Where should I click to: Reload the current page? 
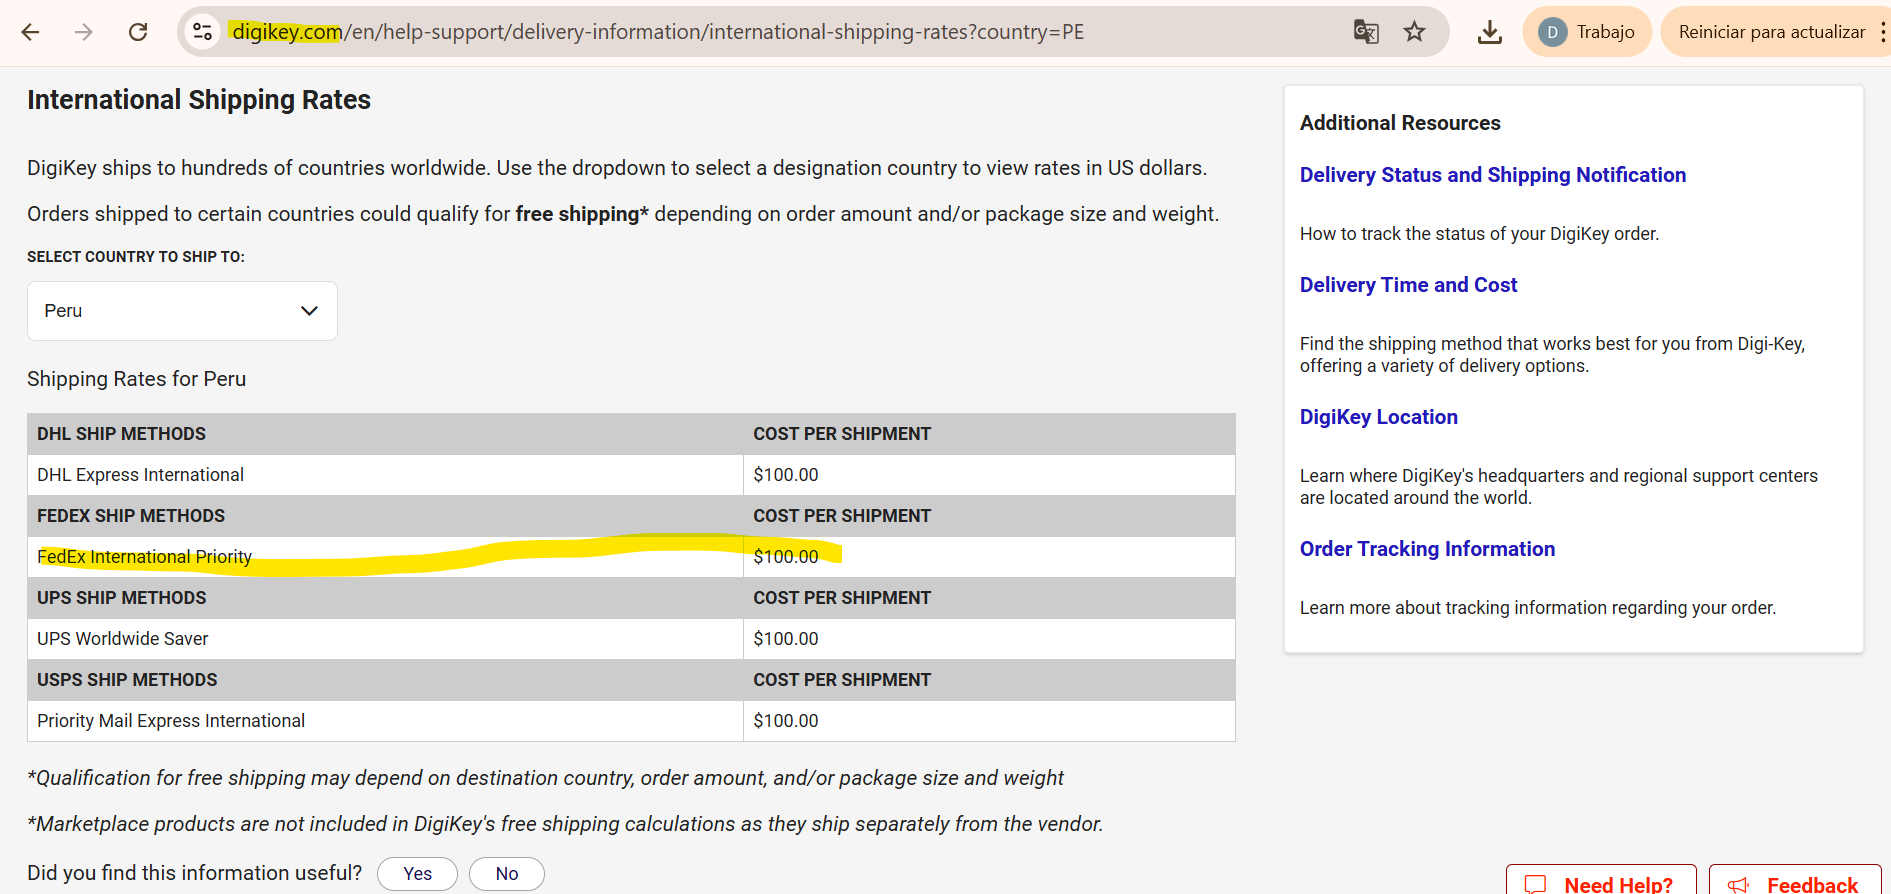[x=138, y=32]
